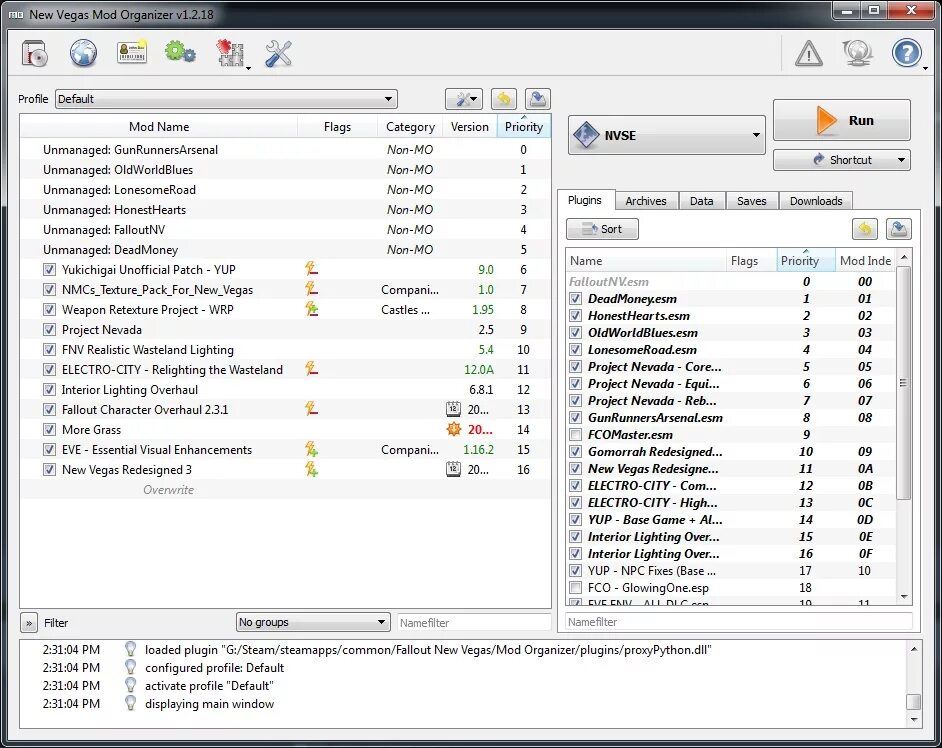Select the Overwrite row in mod list
This screenshot has width=942, height=748.
pos(285,490)
